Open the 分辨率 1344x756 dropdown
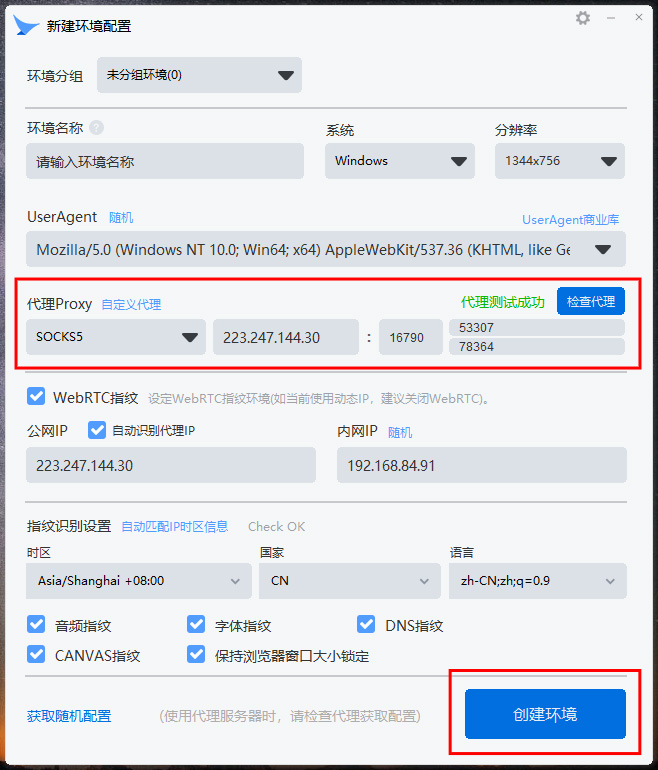Viewport: 658px width, 770px height. 560,161
